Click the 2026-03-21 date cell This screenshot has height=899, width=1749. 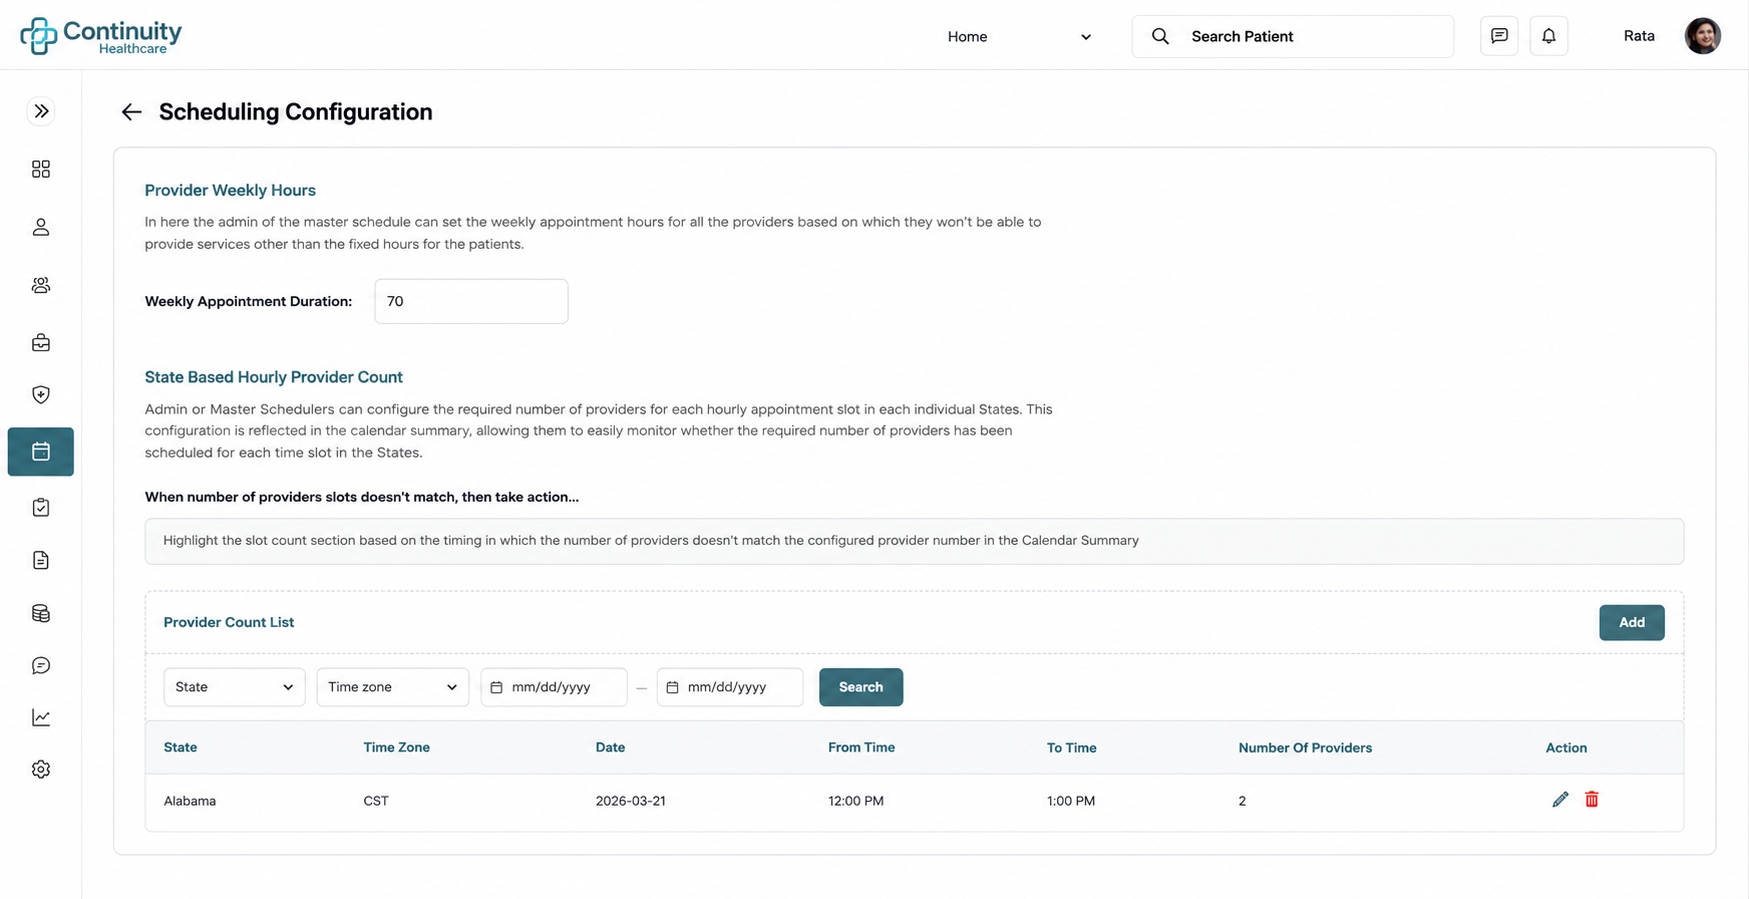point(630,801)
